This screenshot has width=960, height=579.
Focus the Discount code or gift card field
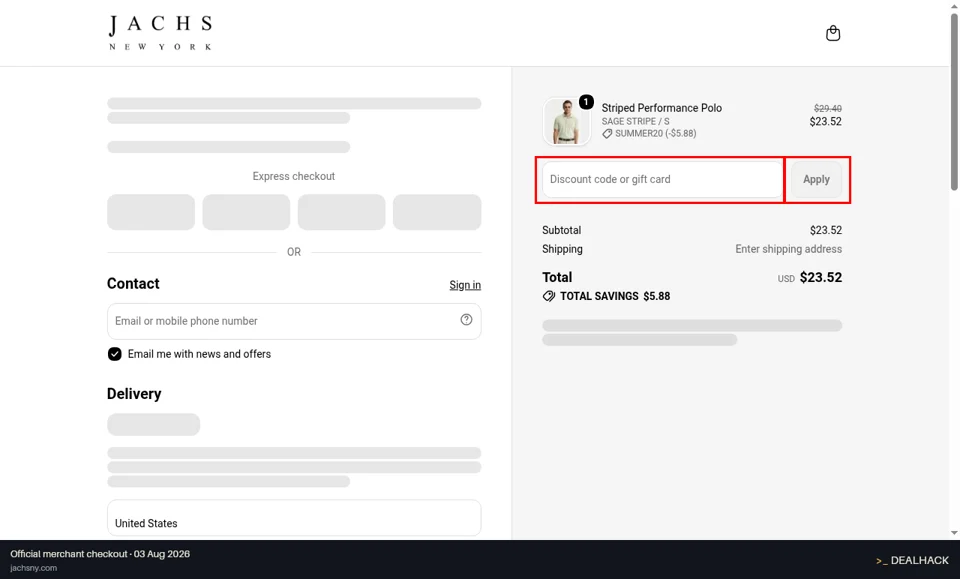663,179
